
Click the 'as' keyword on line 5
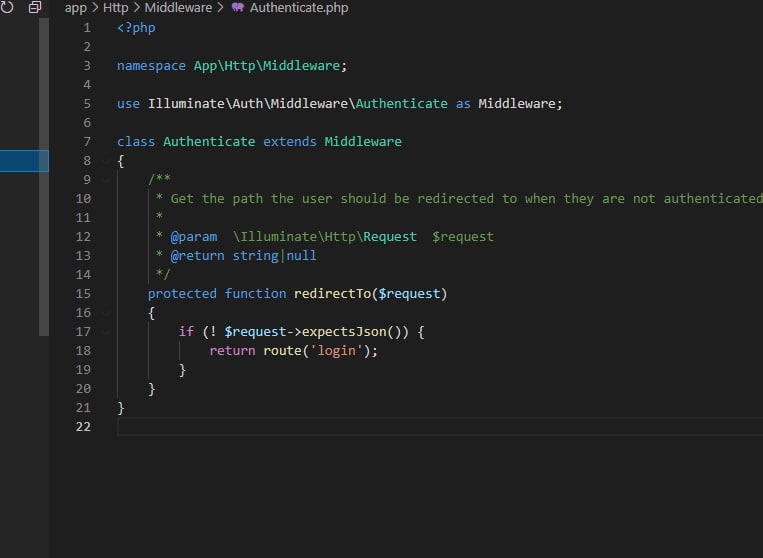pyautogui.click(x=463, y=104)
